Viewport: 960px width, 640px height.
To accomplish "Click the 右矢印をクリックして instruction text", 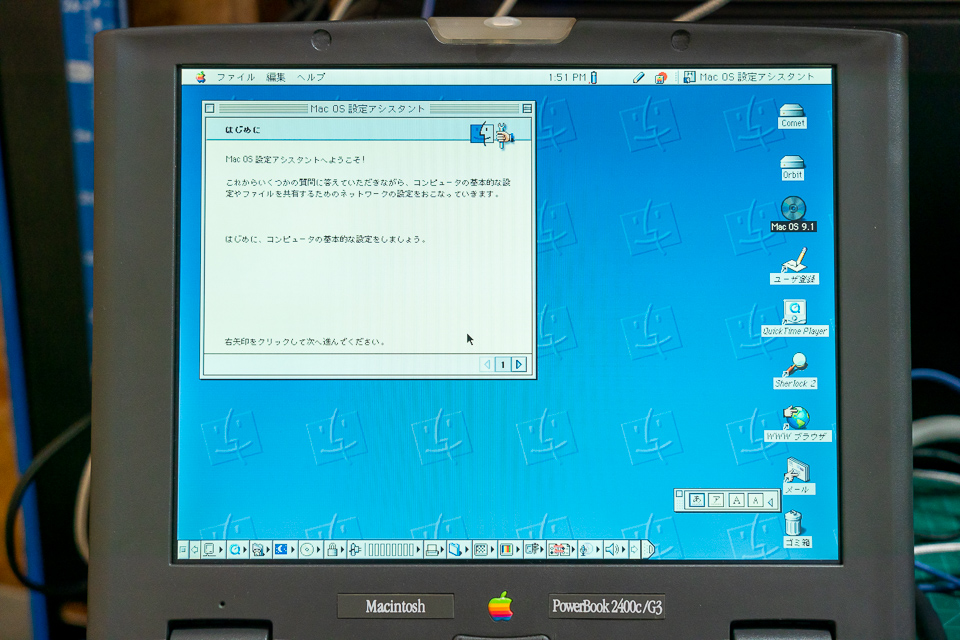I will (x=305, y=342).
